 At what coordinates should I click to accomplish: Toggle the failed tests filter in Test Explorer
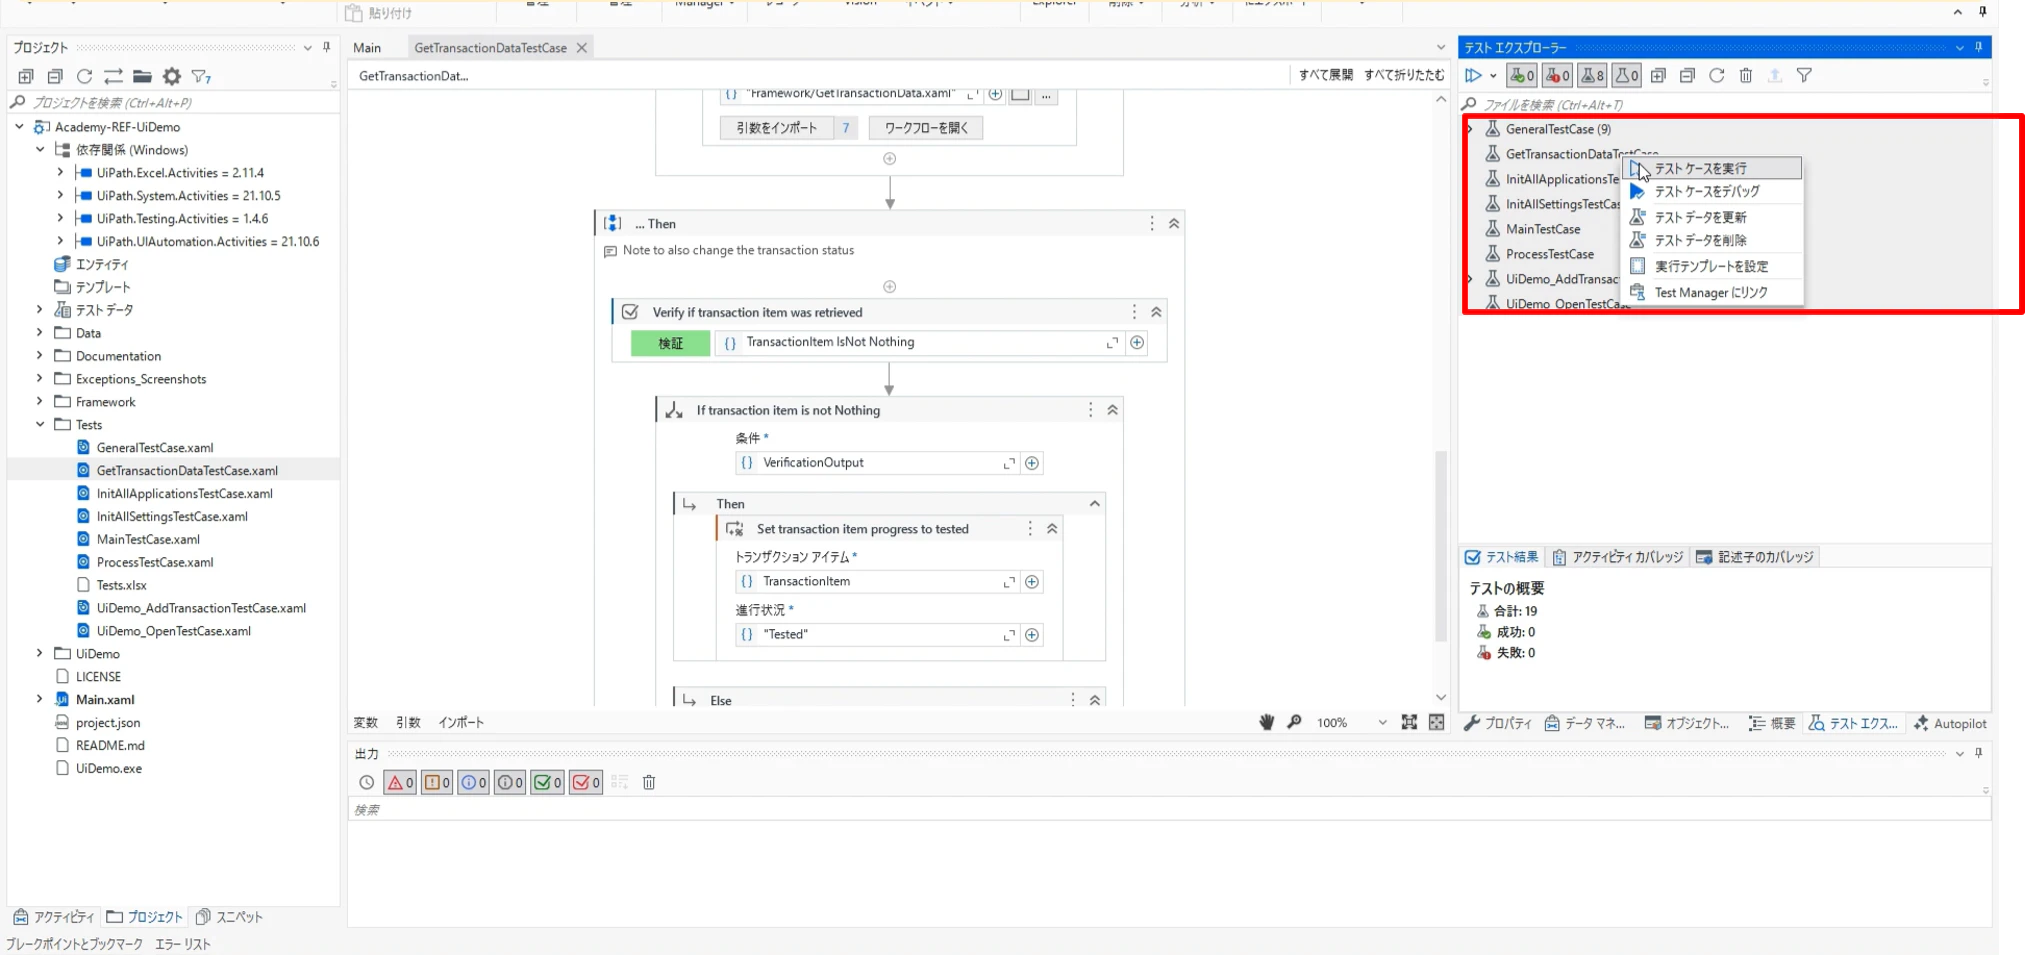tap(1557, 75)
